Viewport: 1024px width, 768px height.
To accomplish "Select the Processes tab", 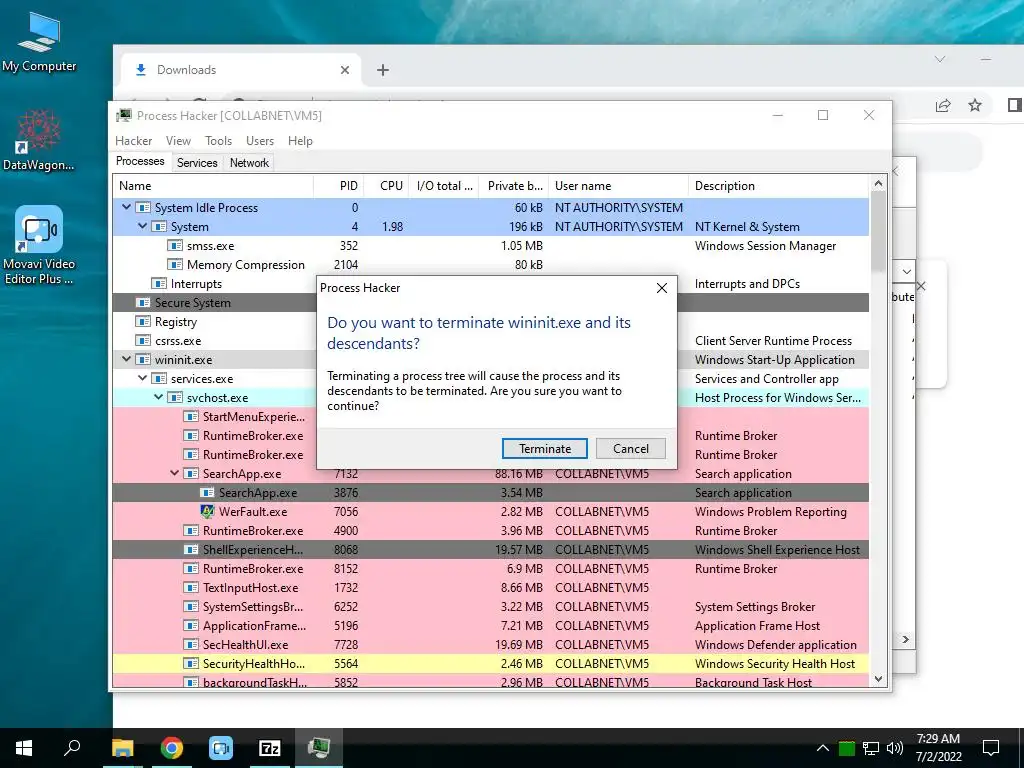I will tap(140, 161).
